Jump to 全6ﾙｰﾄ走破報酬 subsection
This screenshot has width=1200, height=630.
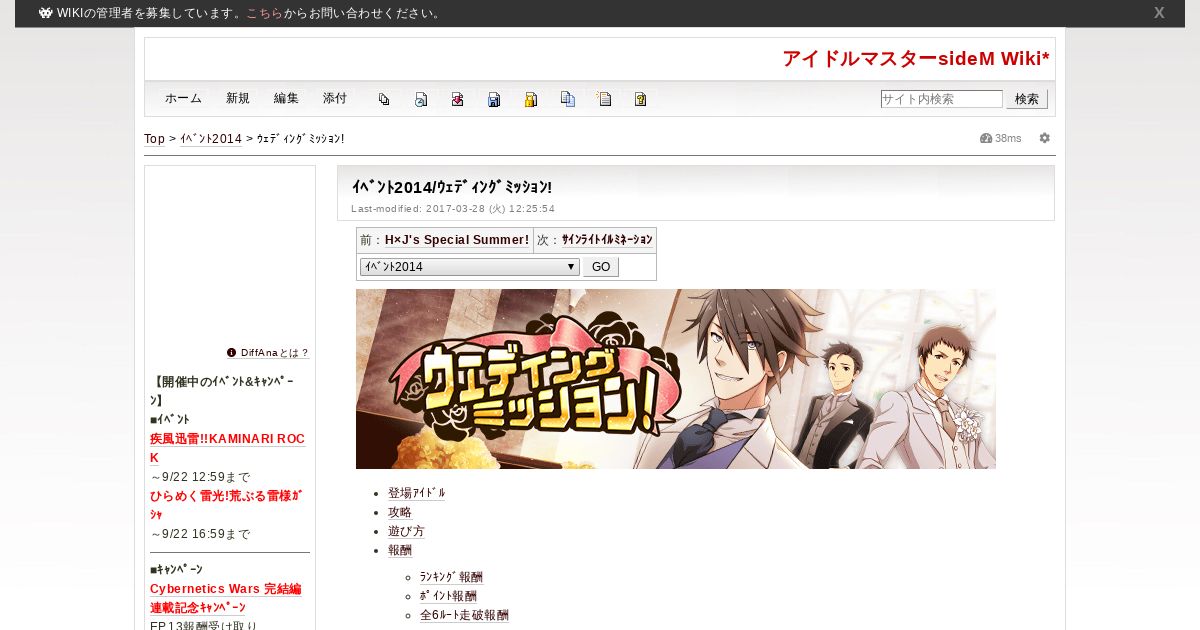(464, 615)
